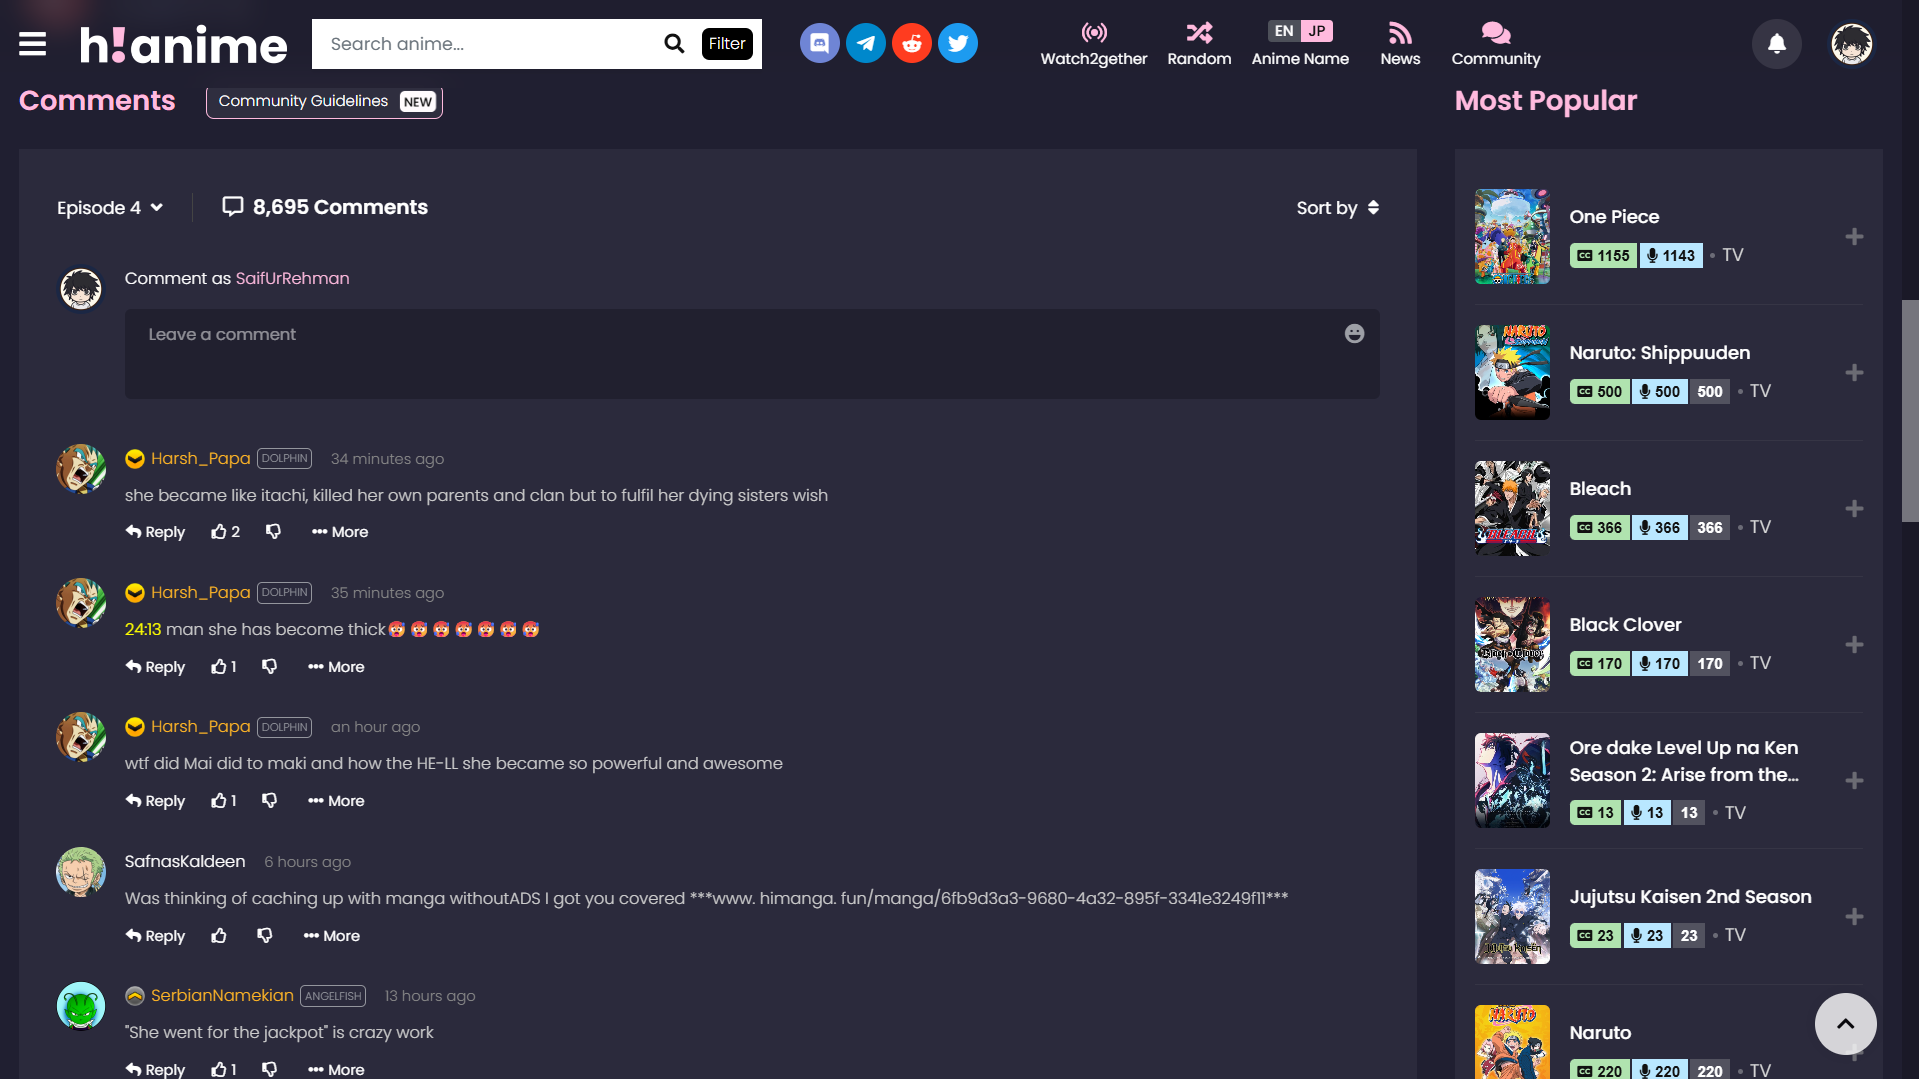Click the scroll-to-top arrow button
The width and height of the screenshot is (1919, 1079).
point(1845,1023)
